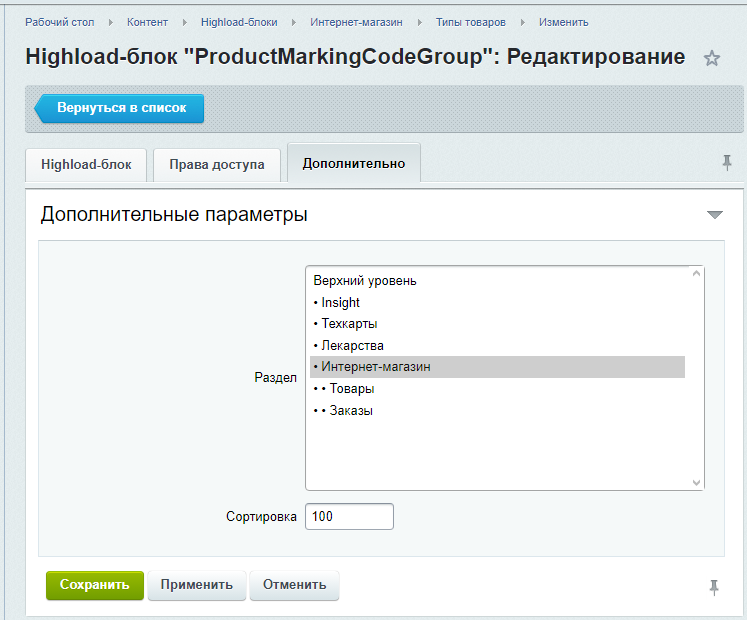Choose Insight in the Раздел list
Viewport: 747px width, 620px height.
coord(497,303)
